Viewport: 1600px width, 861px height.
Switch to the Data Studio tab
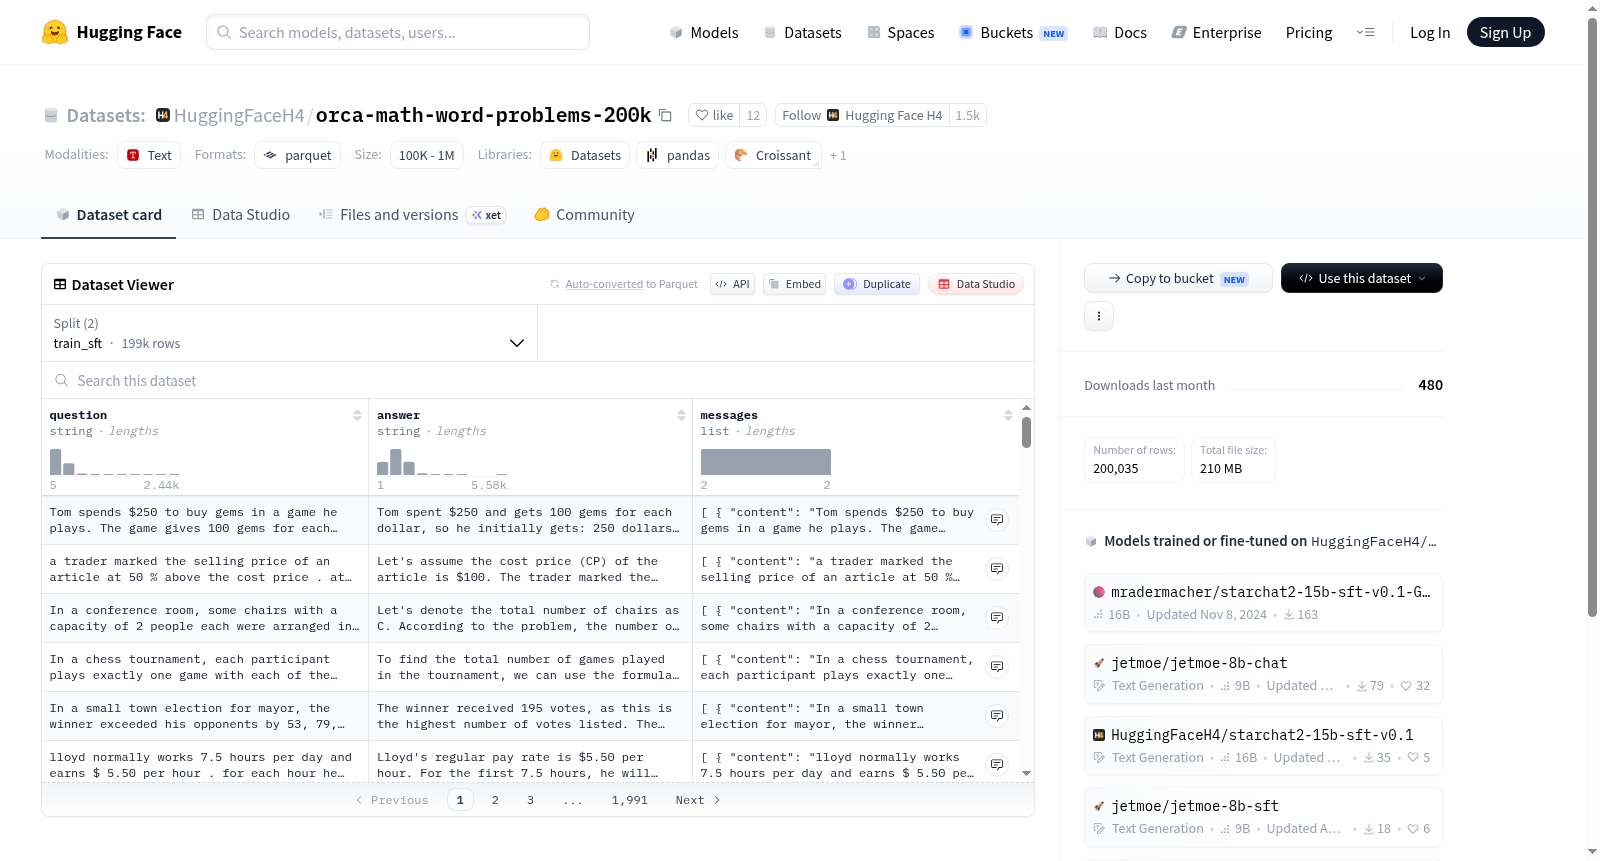(x=241, y=214)
